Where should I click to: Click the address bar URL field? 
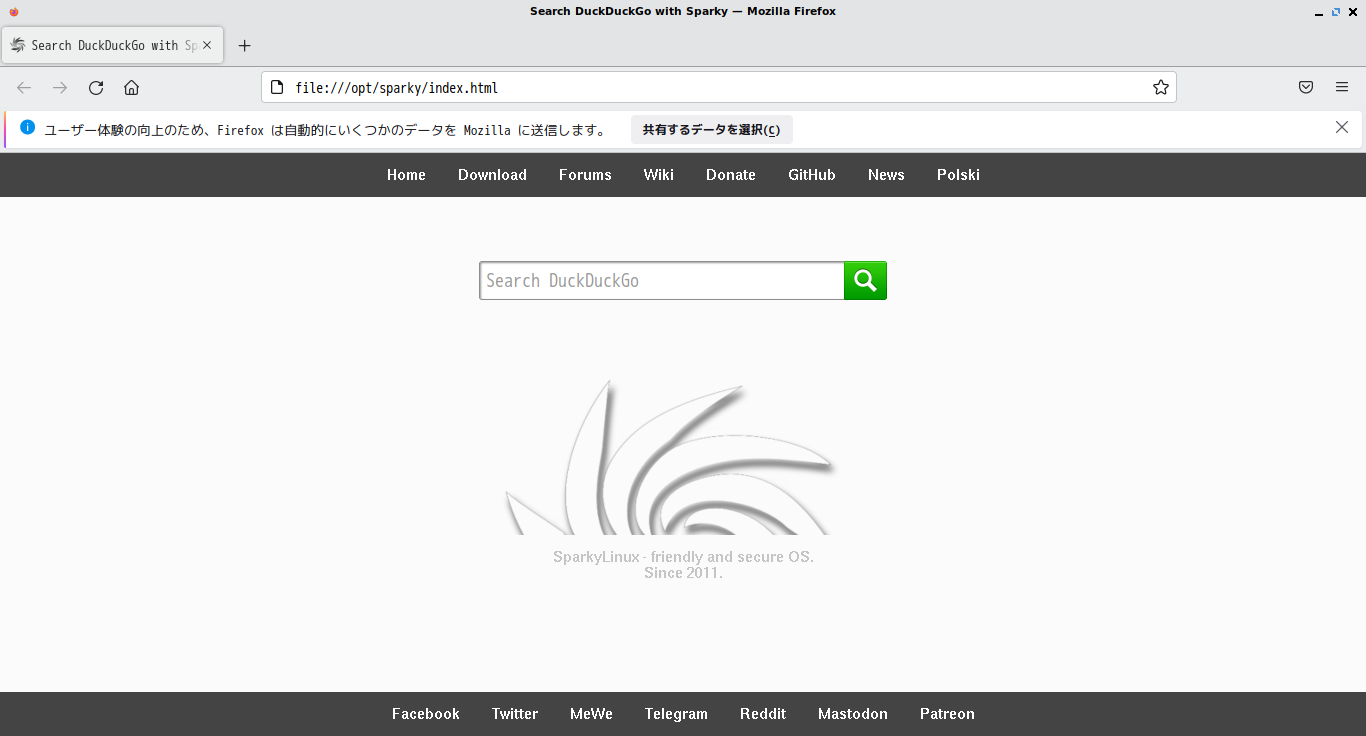click(718, 88)
